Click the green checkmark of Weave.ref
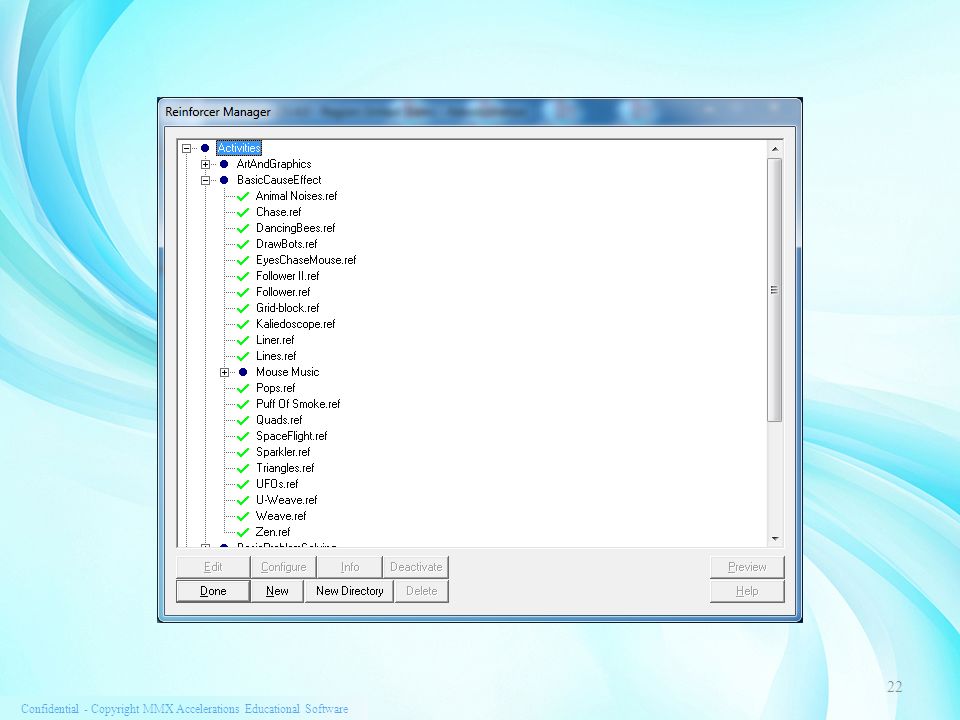This screenshot has width=960, height=720. click(x=243, y=516)
